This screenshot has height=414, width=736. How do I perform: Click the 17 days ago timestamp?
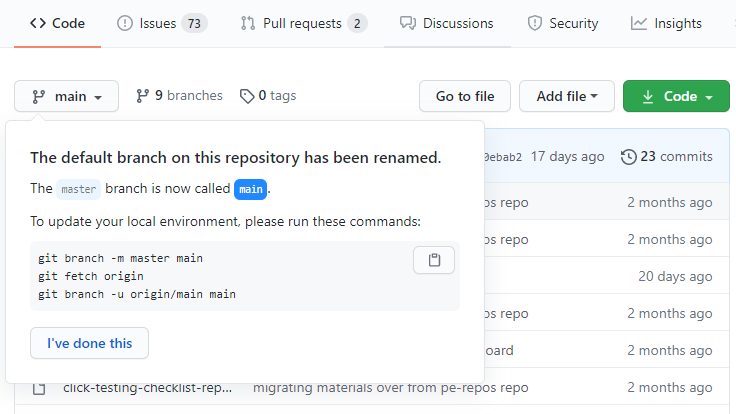click(567, 157)
